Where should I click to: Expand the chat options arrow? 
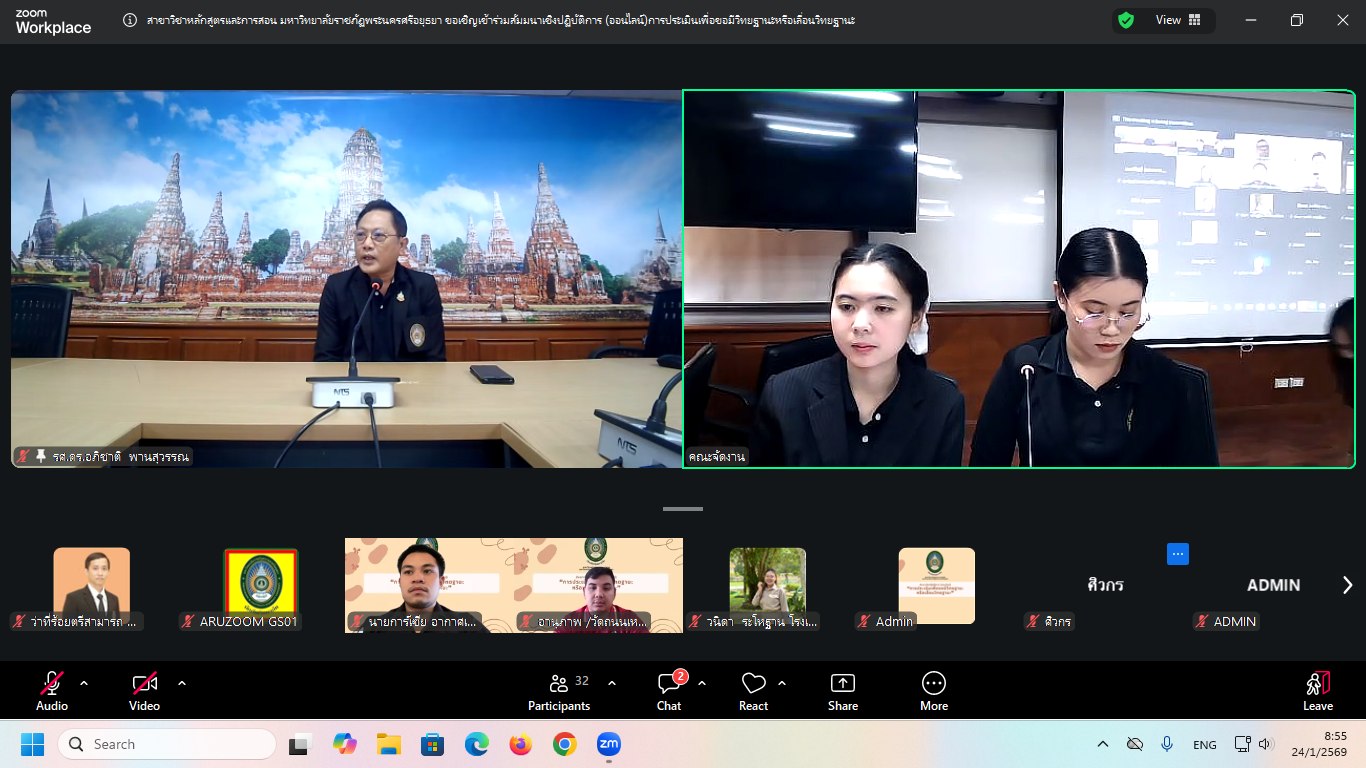click(702, 683)
